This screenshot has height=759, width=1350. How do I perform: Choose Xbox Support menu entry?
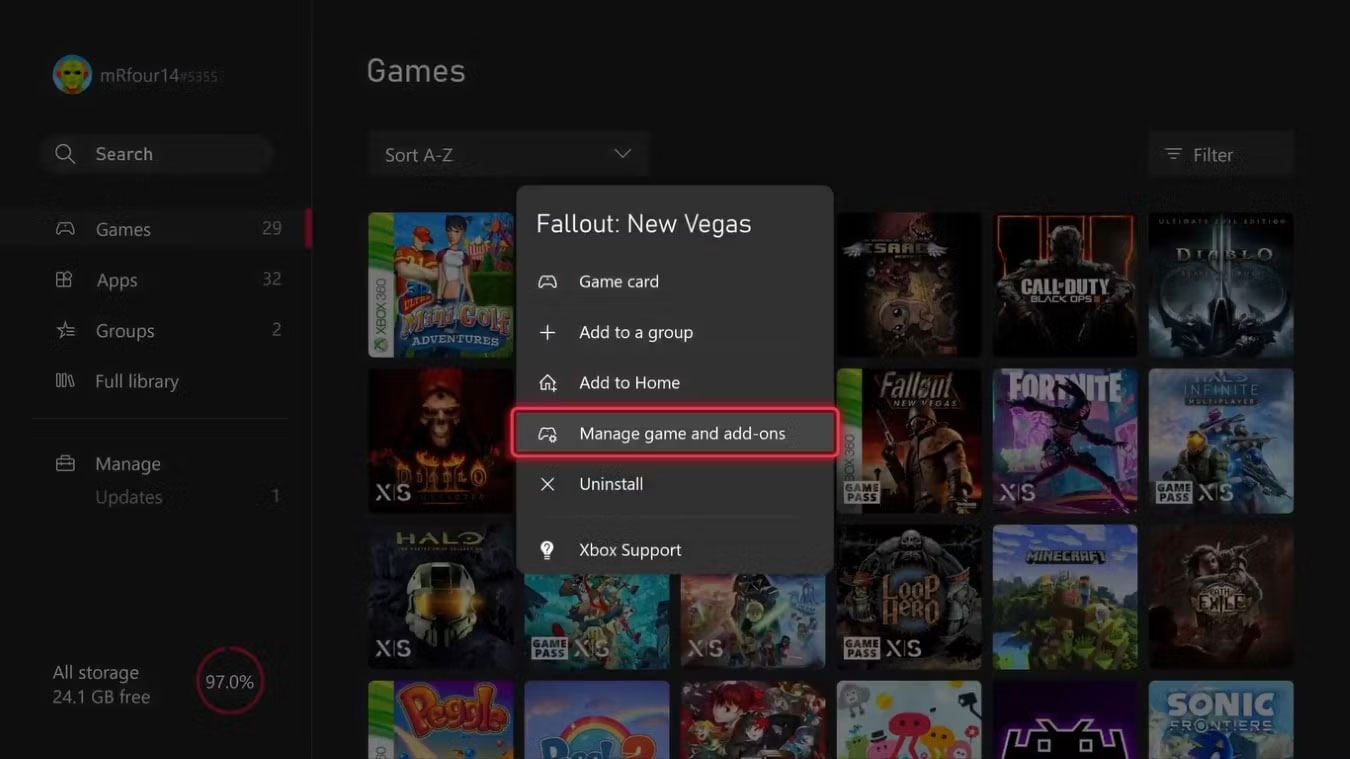675,550
